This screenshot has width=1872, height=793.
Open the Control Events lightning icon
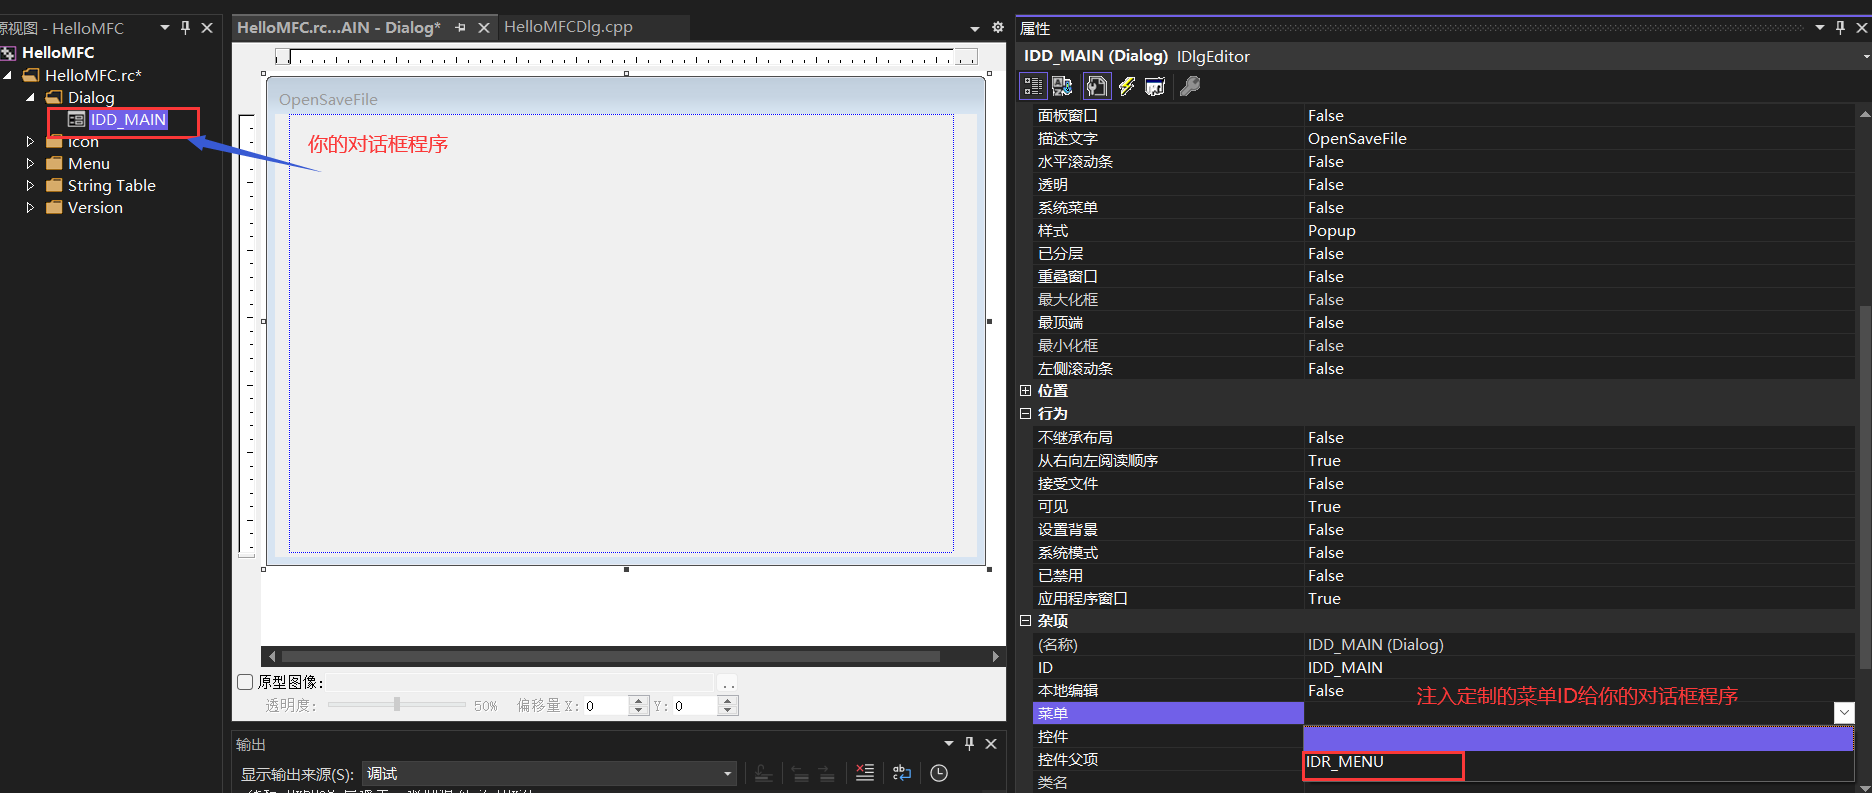(x=1127, y=87)
